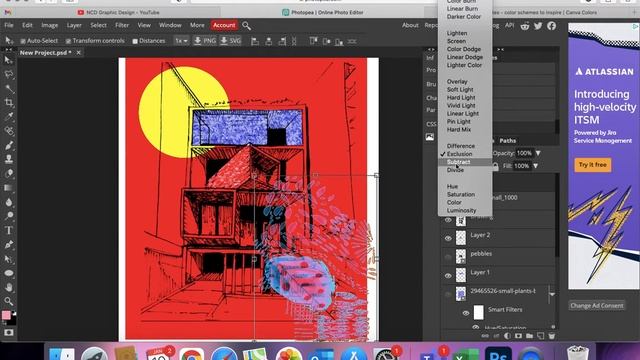
Task: Select the Move tool in toolbar
Action: coord(9,60)
